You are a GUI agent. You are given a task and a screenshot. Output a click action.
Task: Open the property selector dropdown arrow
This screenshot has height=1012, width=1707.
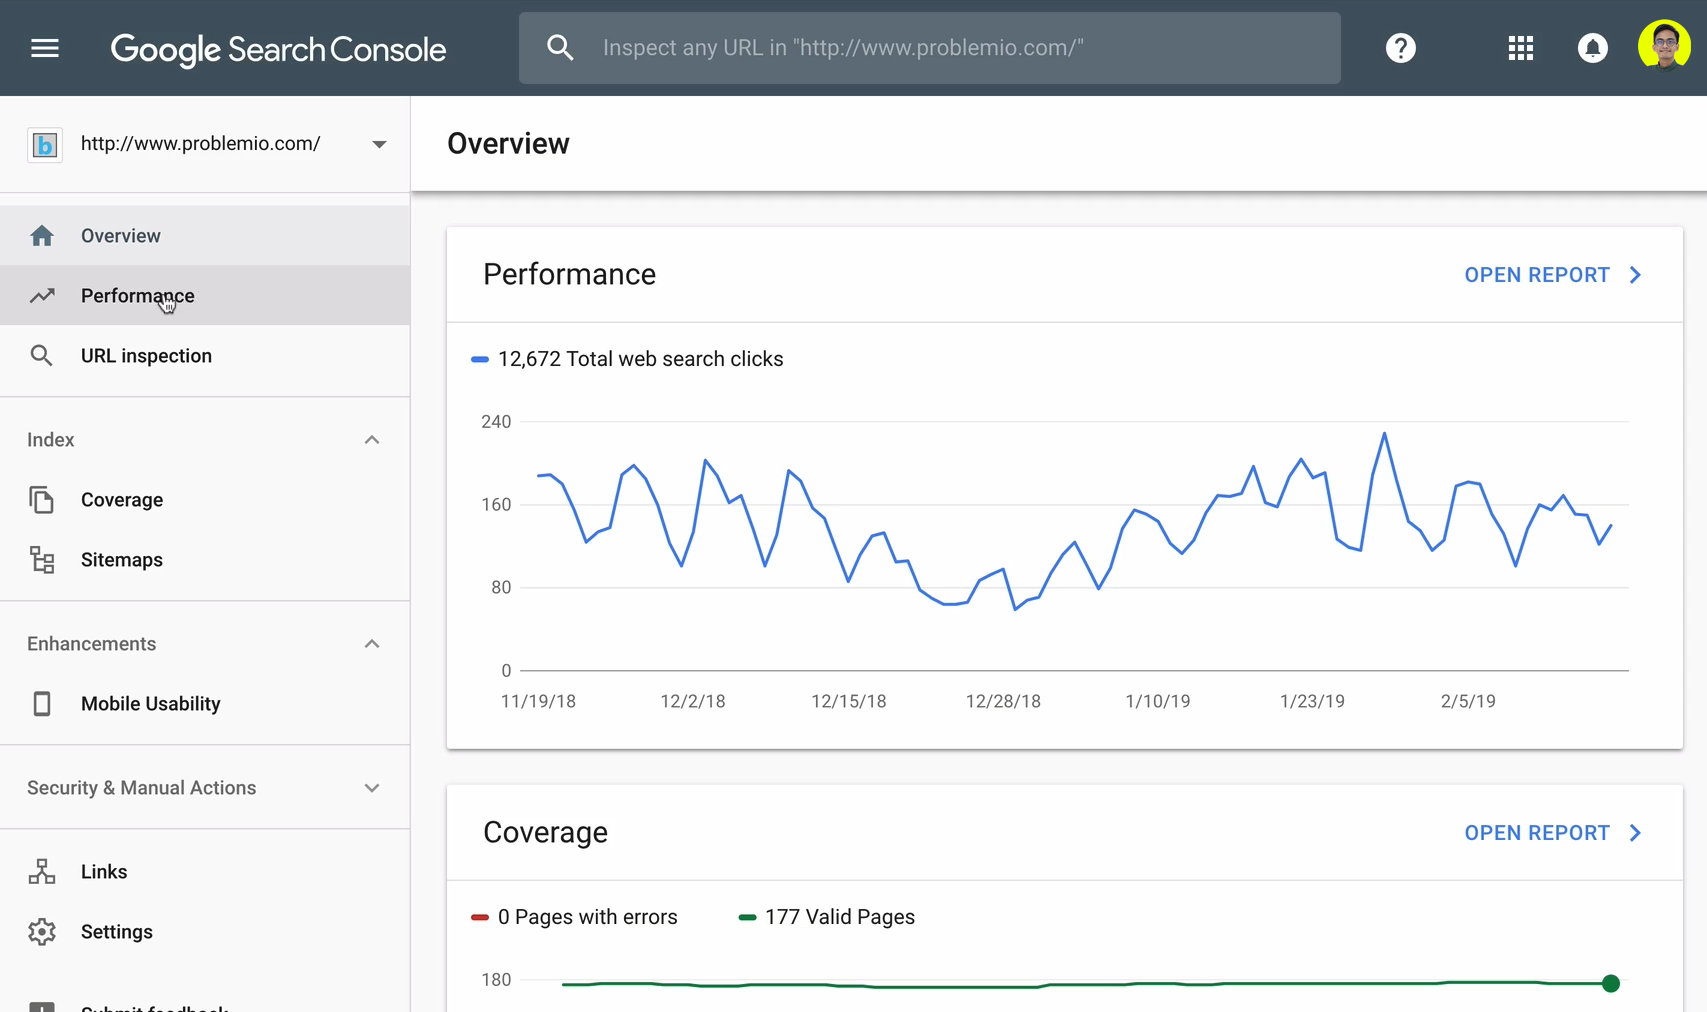[380, 144]
